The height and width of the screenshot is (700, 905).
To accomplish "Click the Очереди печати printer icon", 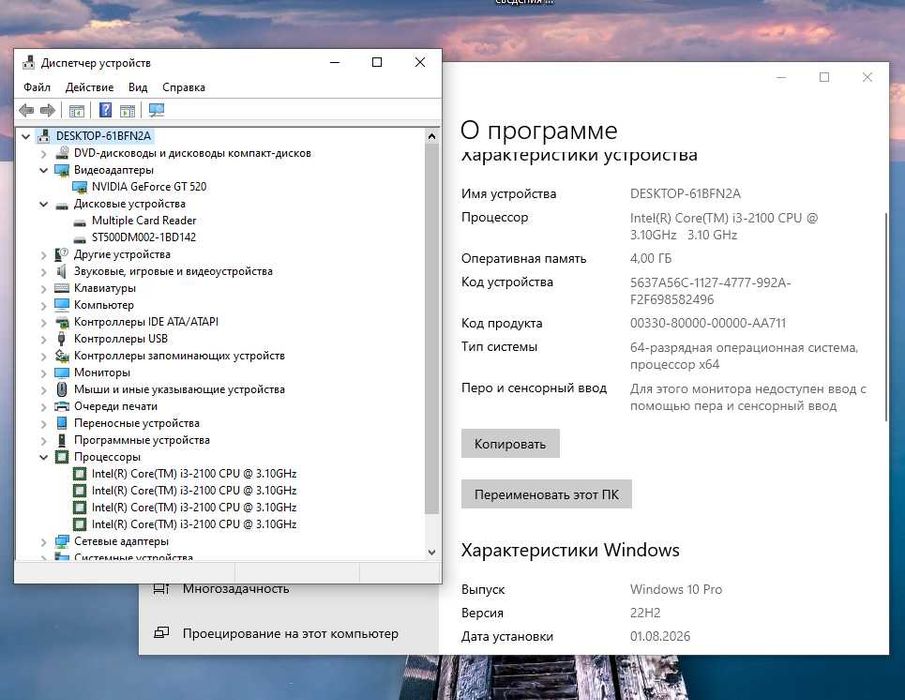I will (62, 406).
